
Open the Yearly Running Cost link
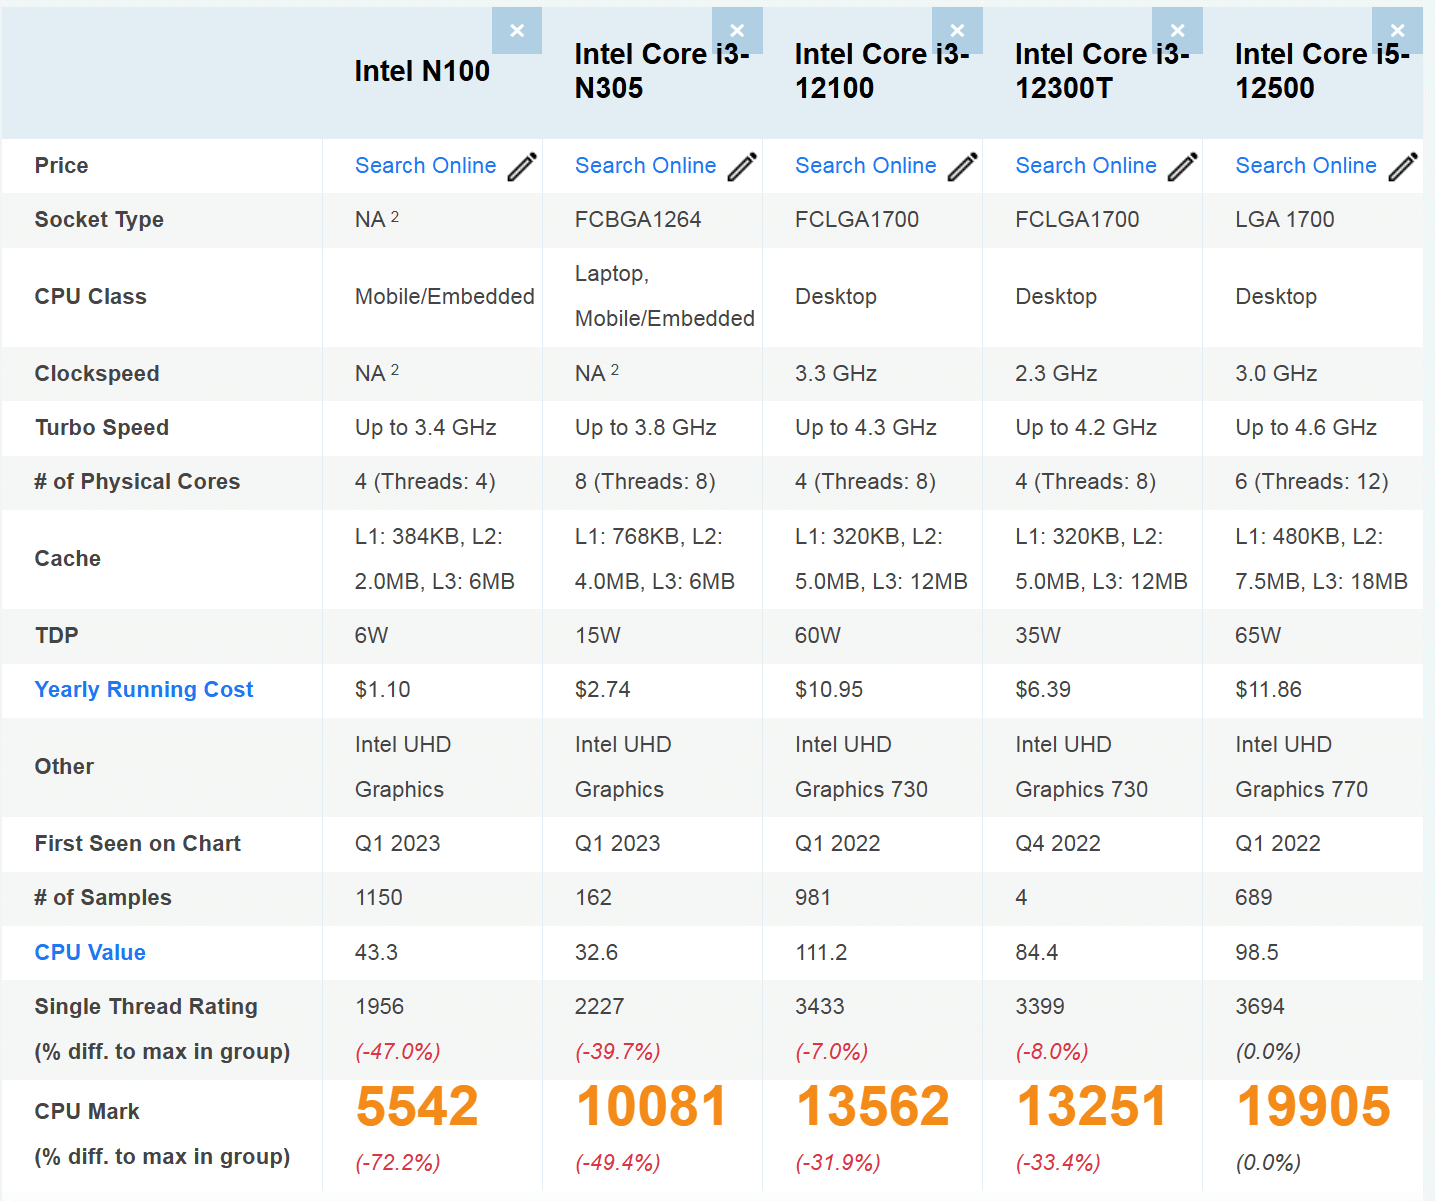(144, 690)
